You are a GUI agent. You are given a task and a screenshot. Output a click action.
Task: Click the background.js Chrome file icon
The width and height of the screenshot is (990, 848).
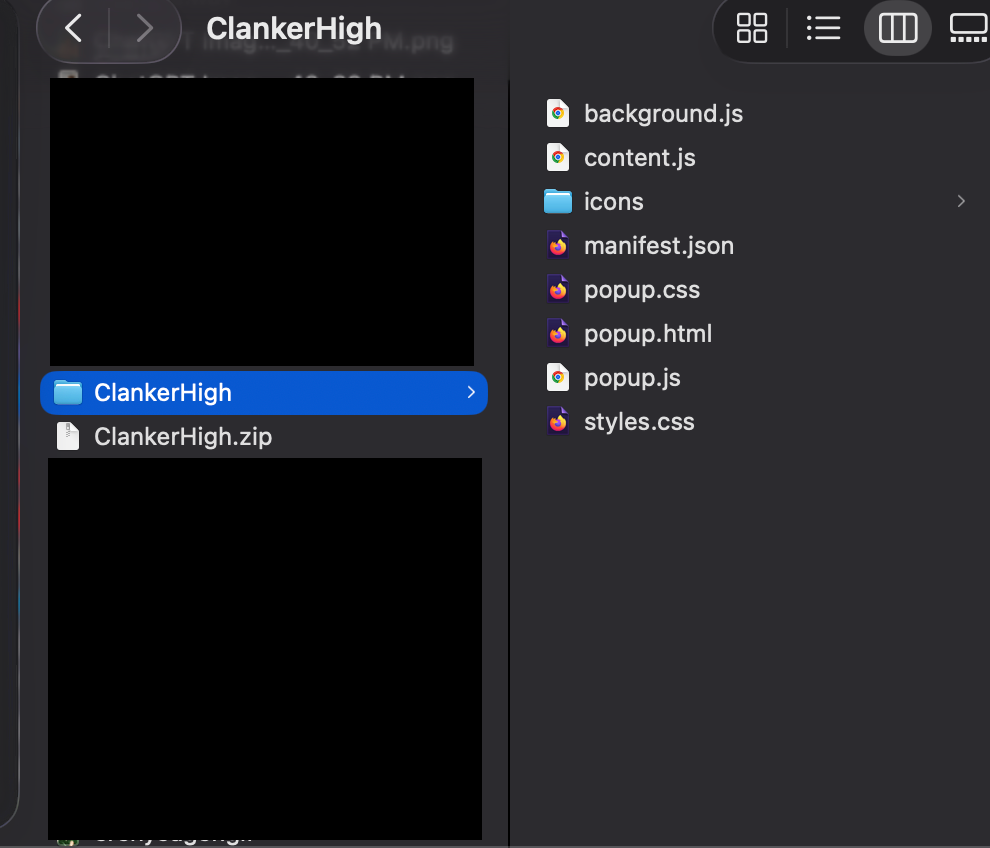coord(558,114)
